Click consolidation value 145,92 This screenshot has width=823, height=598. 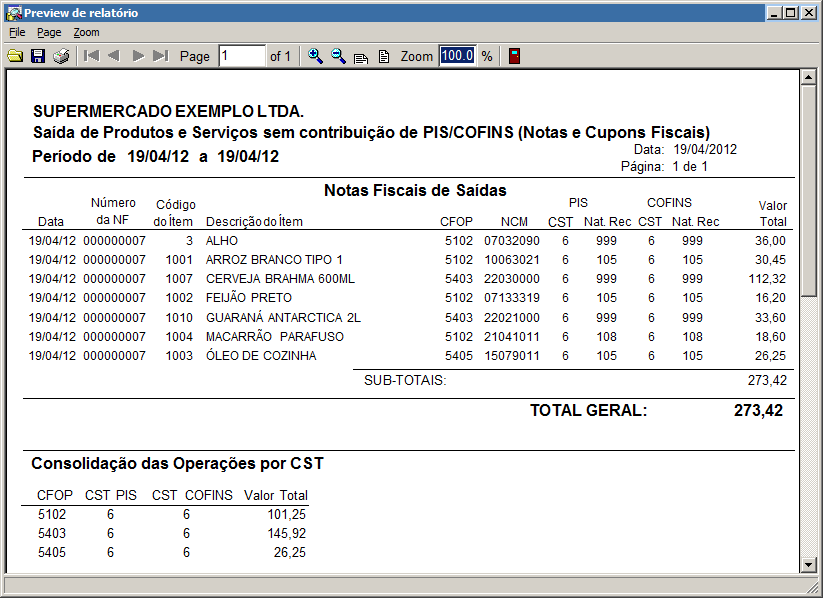click(x=287, y=533)
